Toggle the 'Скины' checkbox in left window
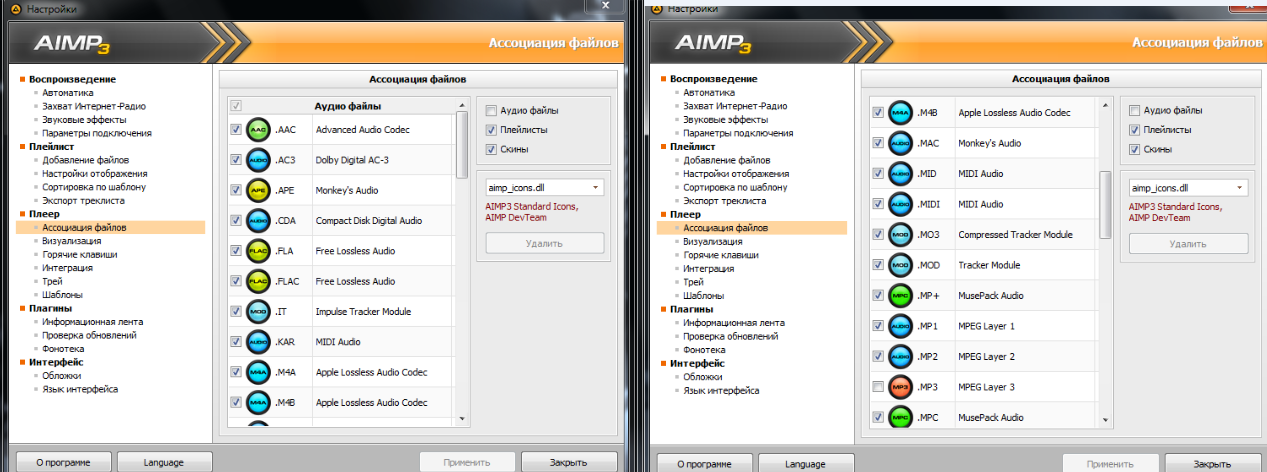 (x=491, y=149)
